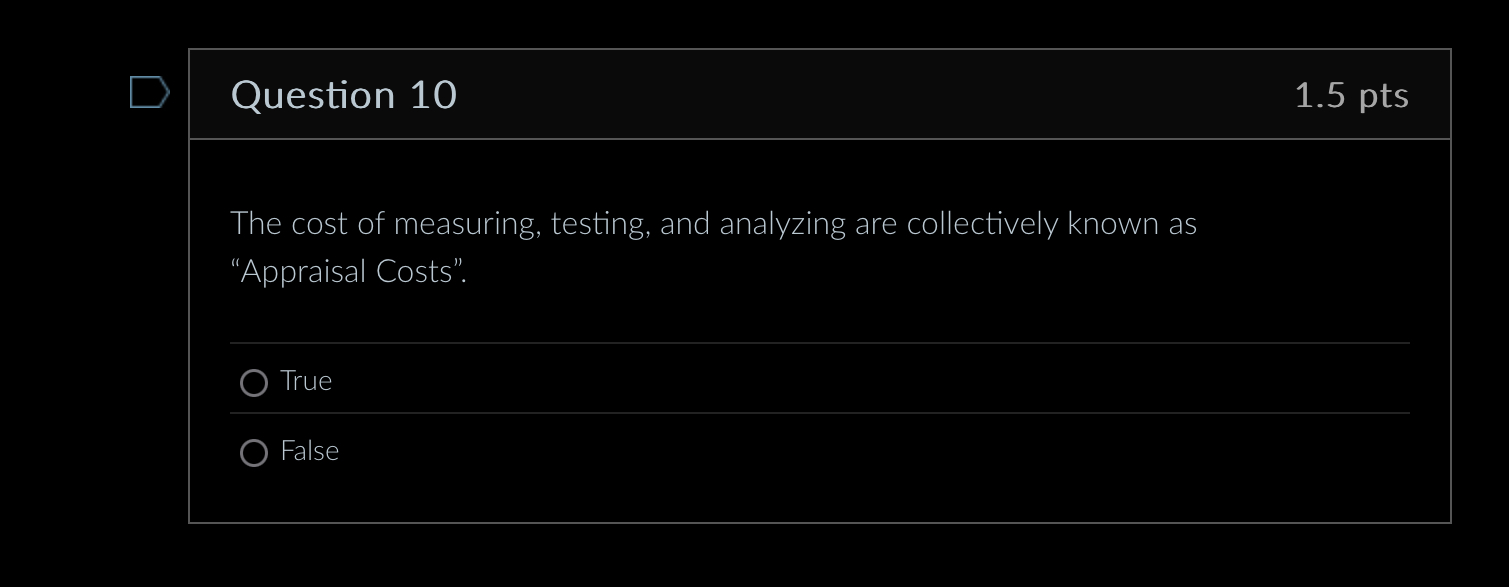Click the word False next to its radio
The width and height of the screenshot is (1509, 587).
(308, 451)
